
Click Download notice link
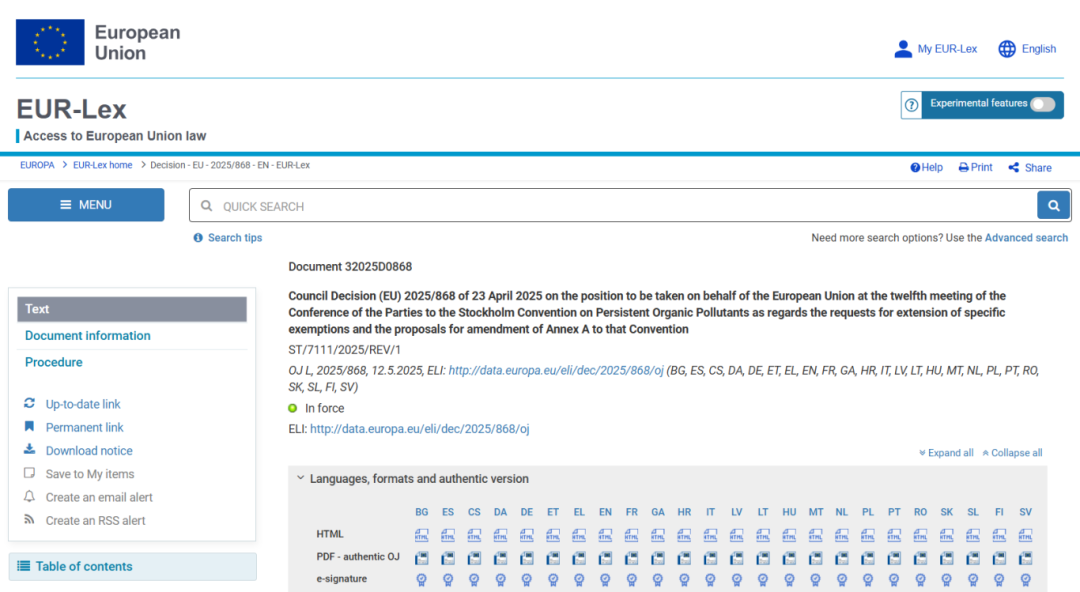click(x=89, y=451)
